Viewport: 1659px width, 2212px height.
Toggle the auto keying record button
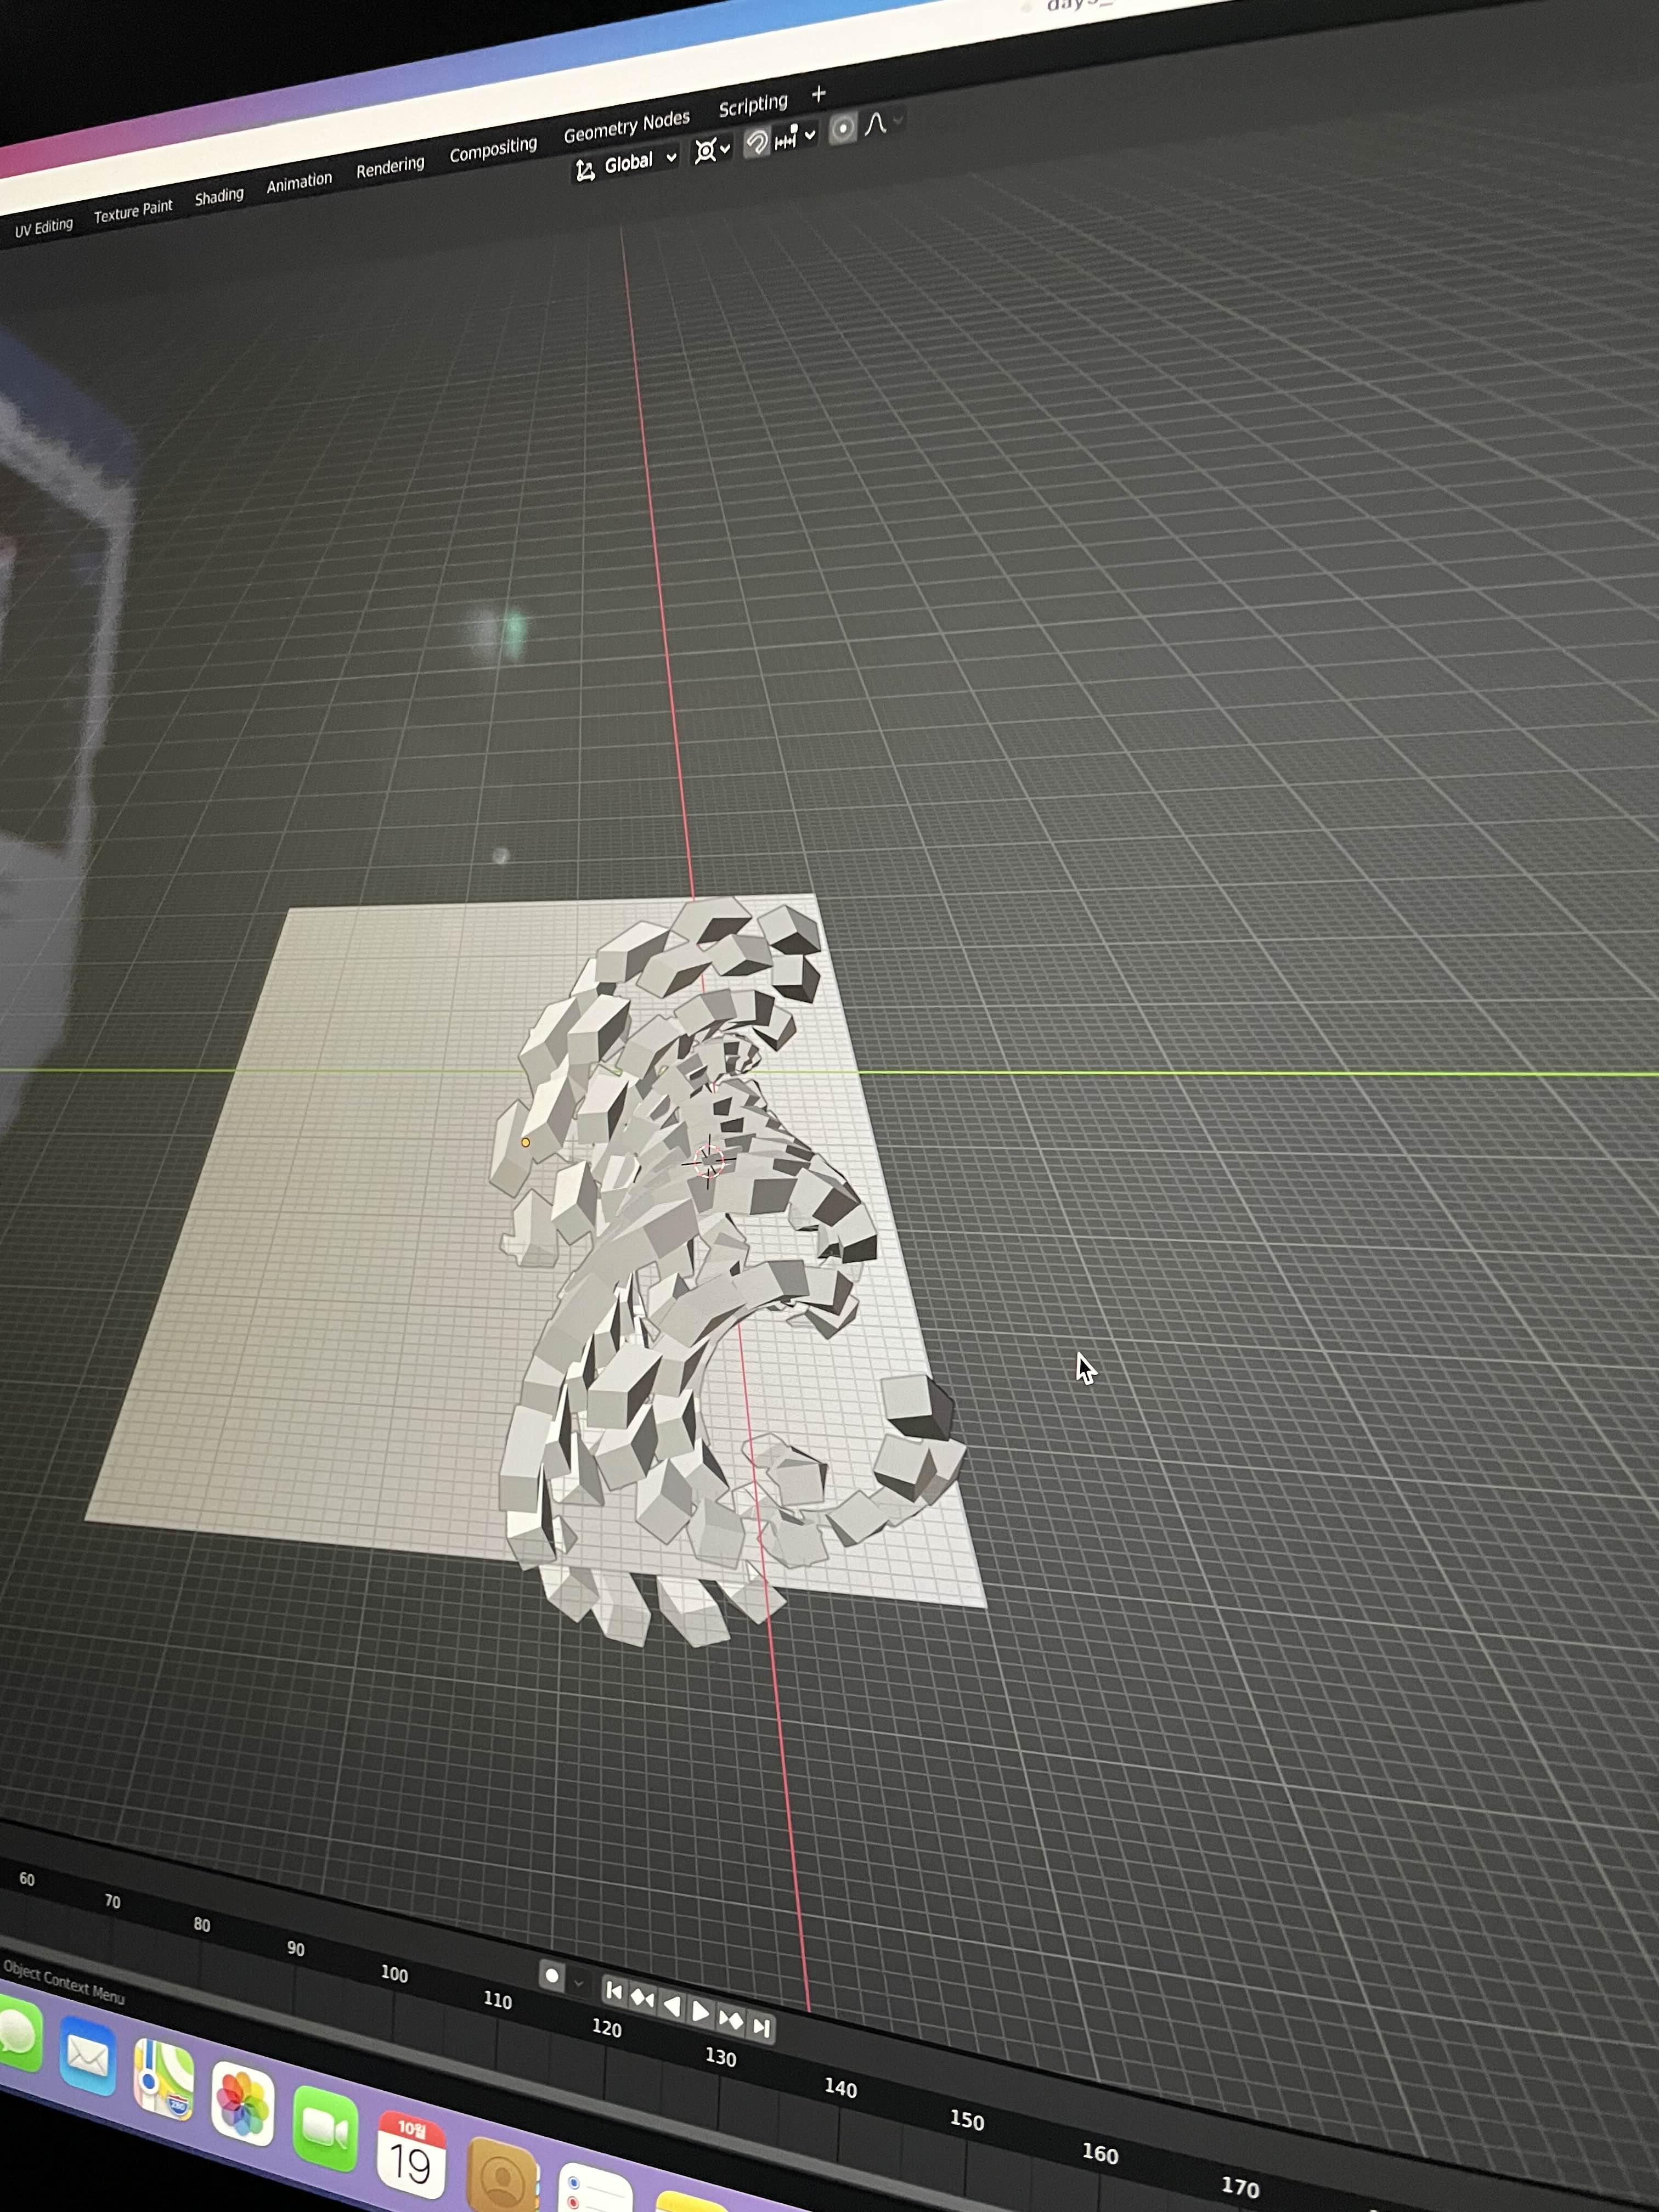point(552,1975)
